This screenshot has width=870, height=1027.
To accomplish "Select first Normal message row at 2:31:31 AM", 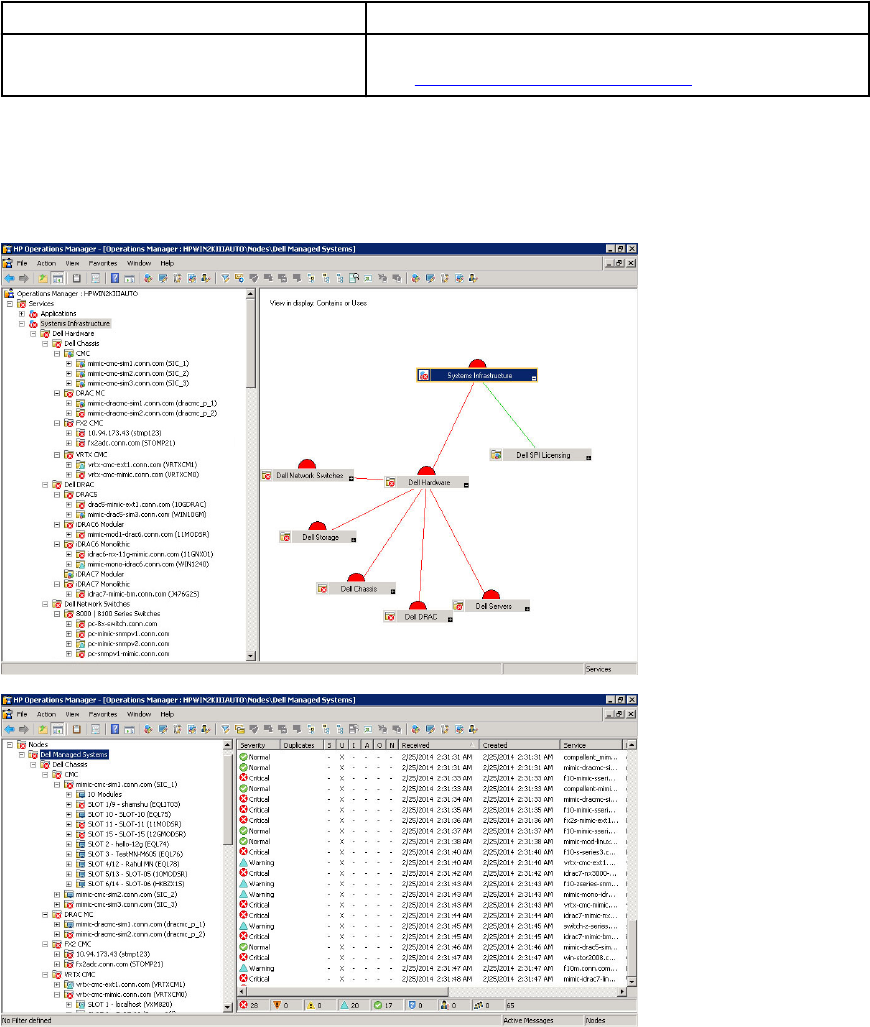I will point(432,757).
